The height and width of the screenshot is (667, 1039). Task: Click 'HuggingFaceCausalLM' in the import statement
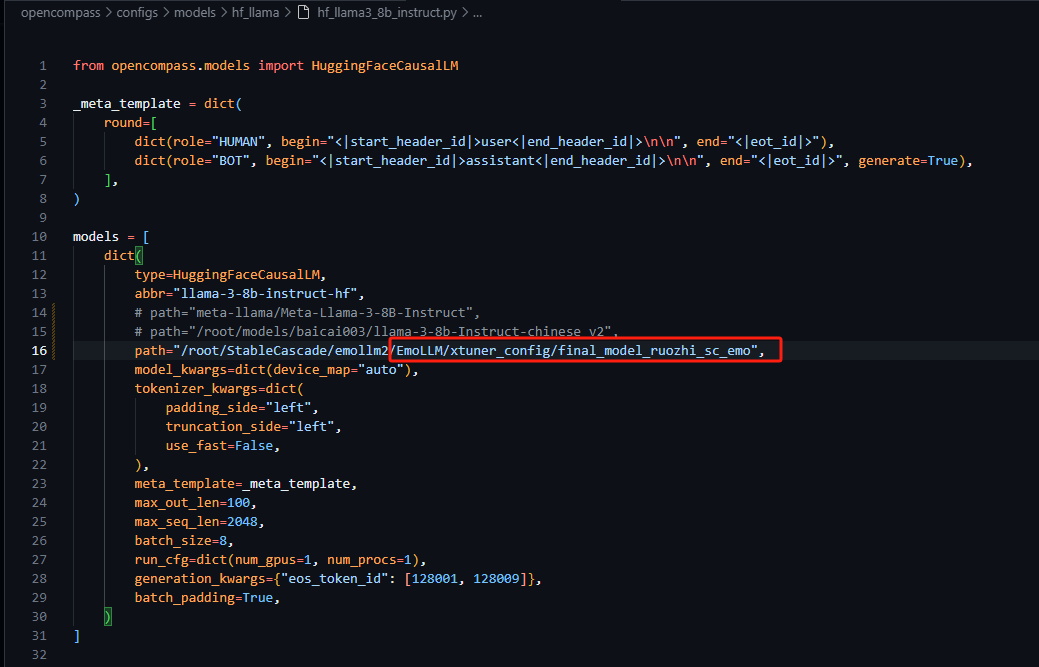386,65
